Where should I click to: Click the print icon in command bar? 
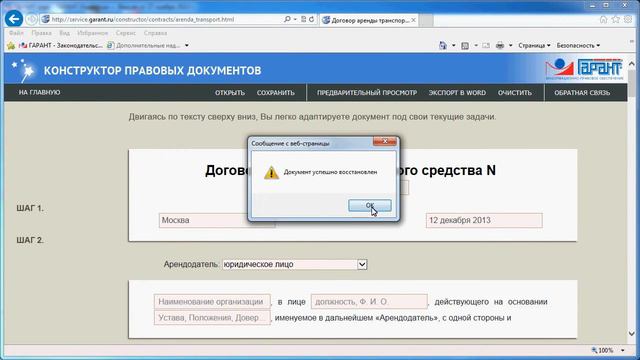[500, 45]
